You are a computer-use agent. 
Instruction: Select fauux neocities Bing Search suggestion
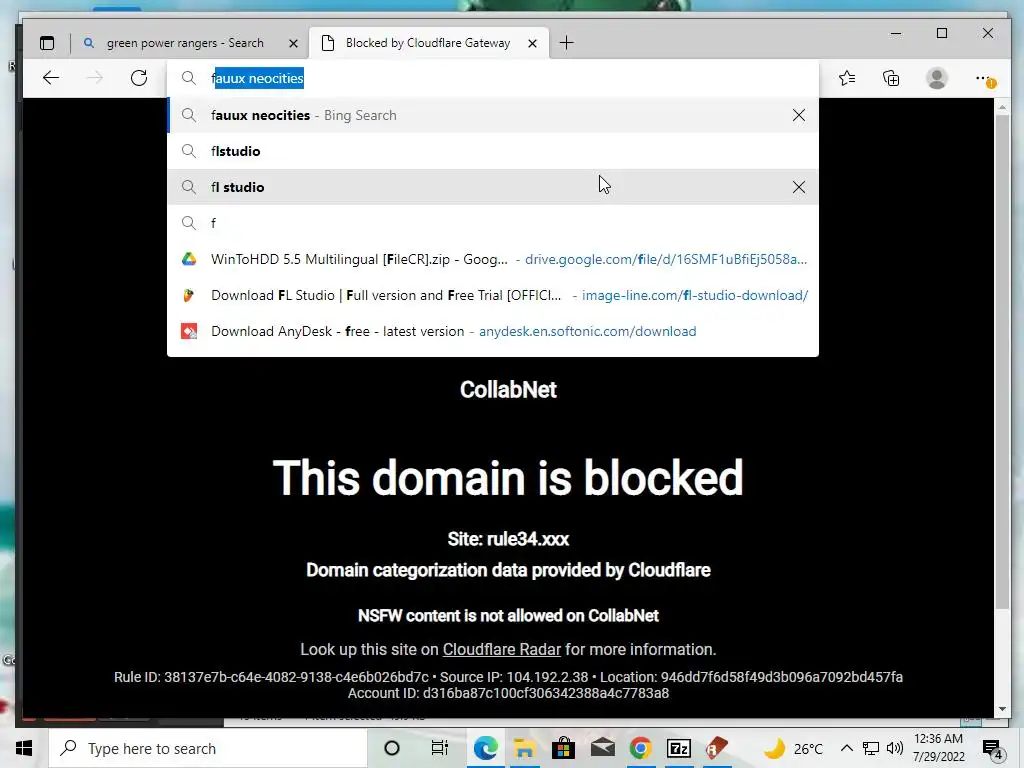[493, 115]
